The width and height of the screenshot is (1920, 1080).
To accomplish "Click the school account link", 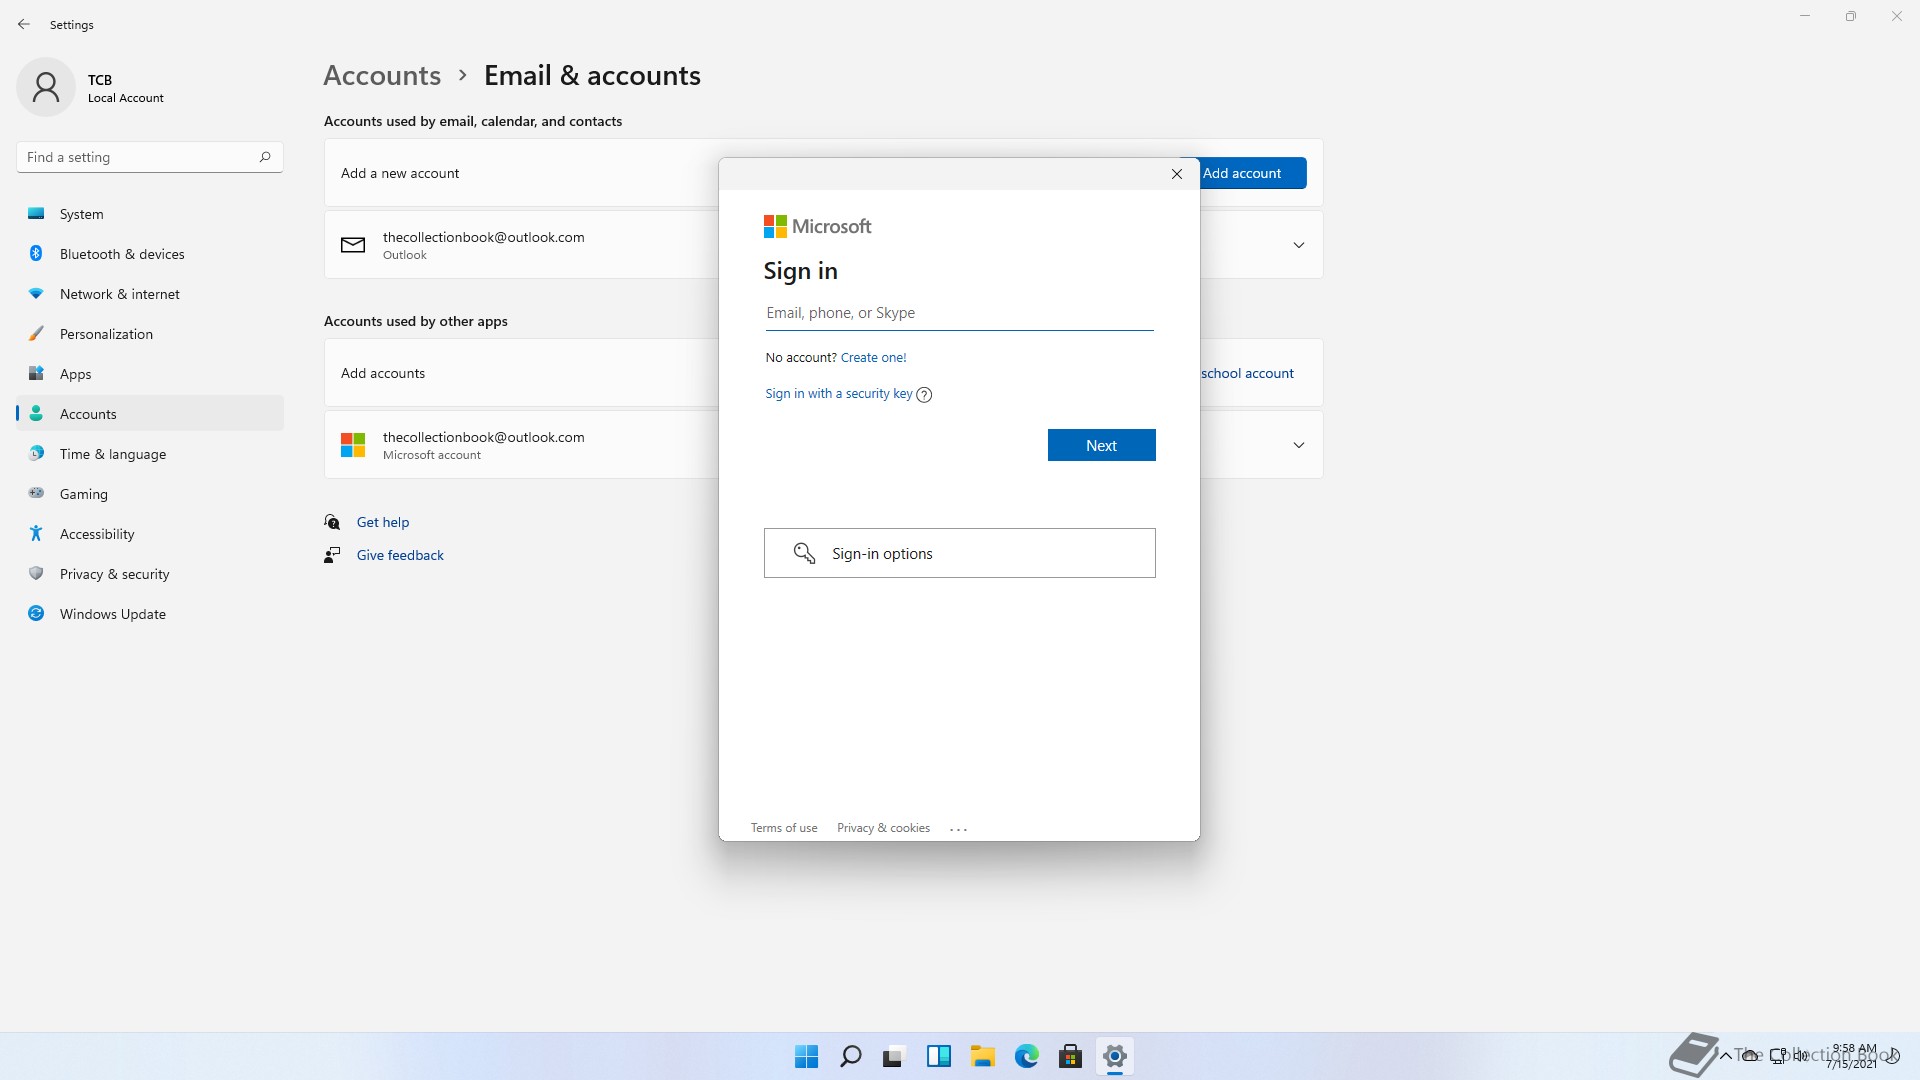I will (1247, 373).
